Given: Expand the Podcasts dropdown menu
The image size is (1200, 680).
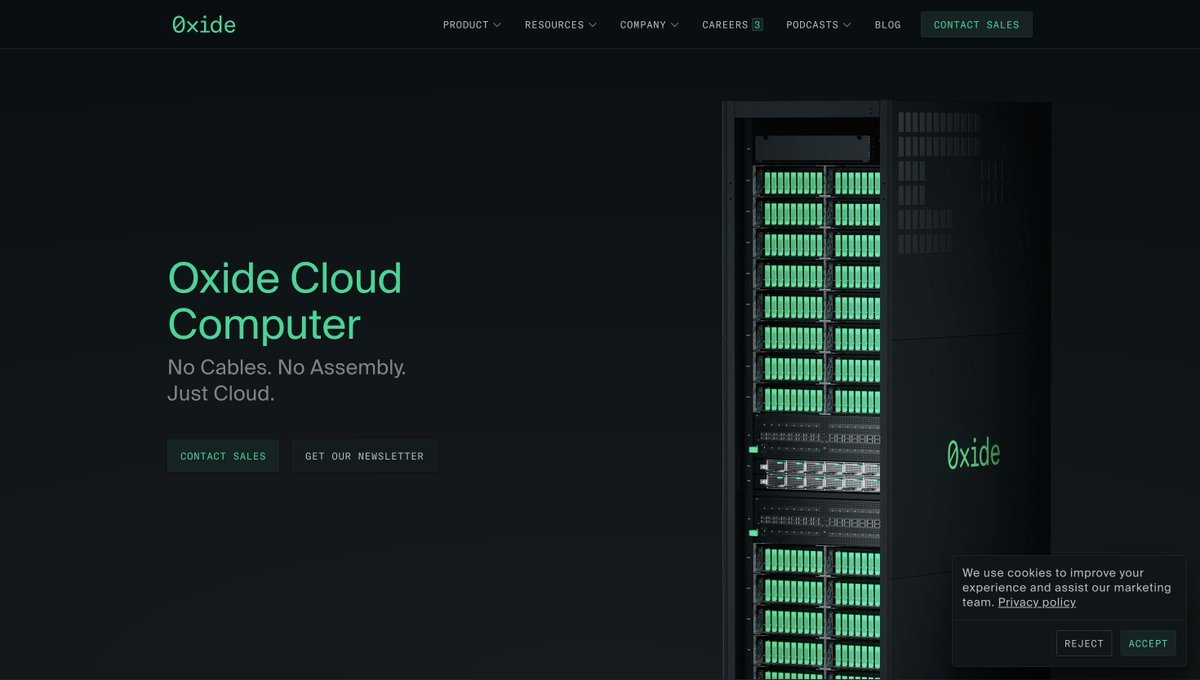Looking at the screenshot, I should (819, 25).
